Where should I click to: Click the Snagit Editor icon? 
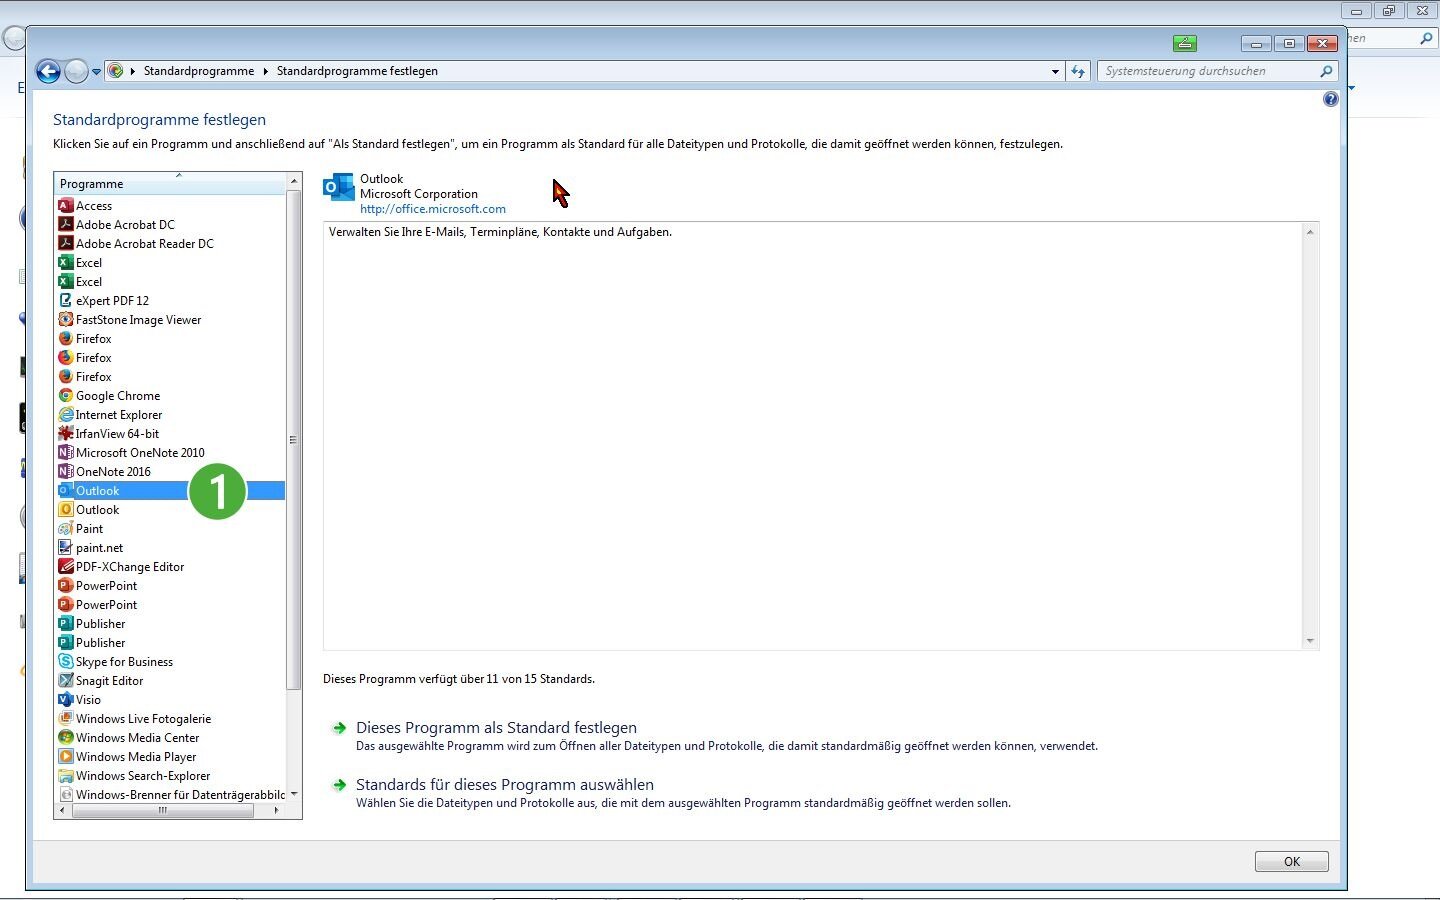[66, 681]
